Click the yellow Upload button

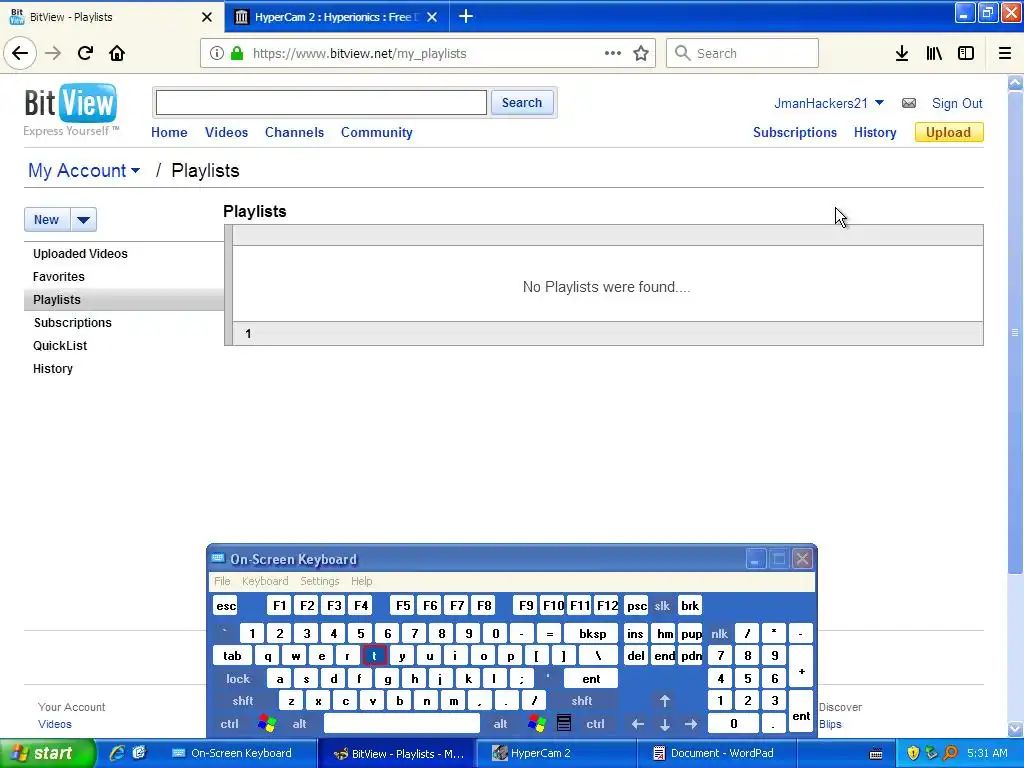pos(948,132)
